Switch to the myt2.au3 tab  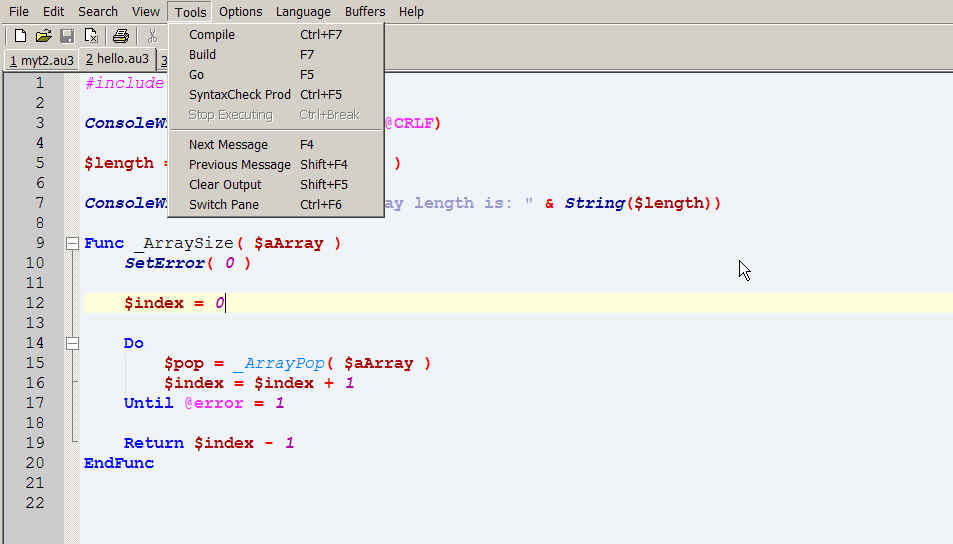pos(41,61)
